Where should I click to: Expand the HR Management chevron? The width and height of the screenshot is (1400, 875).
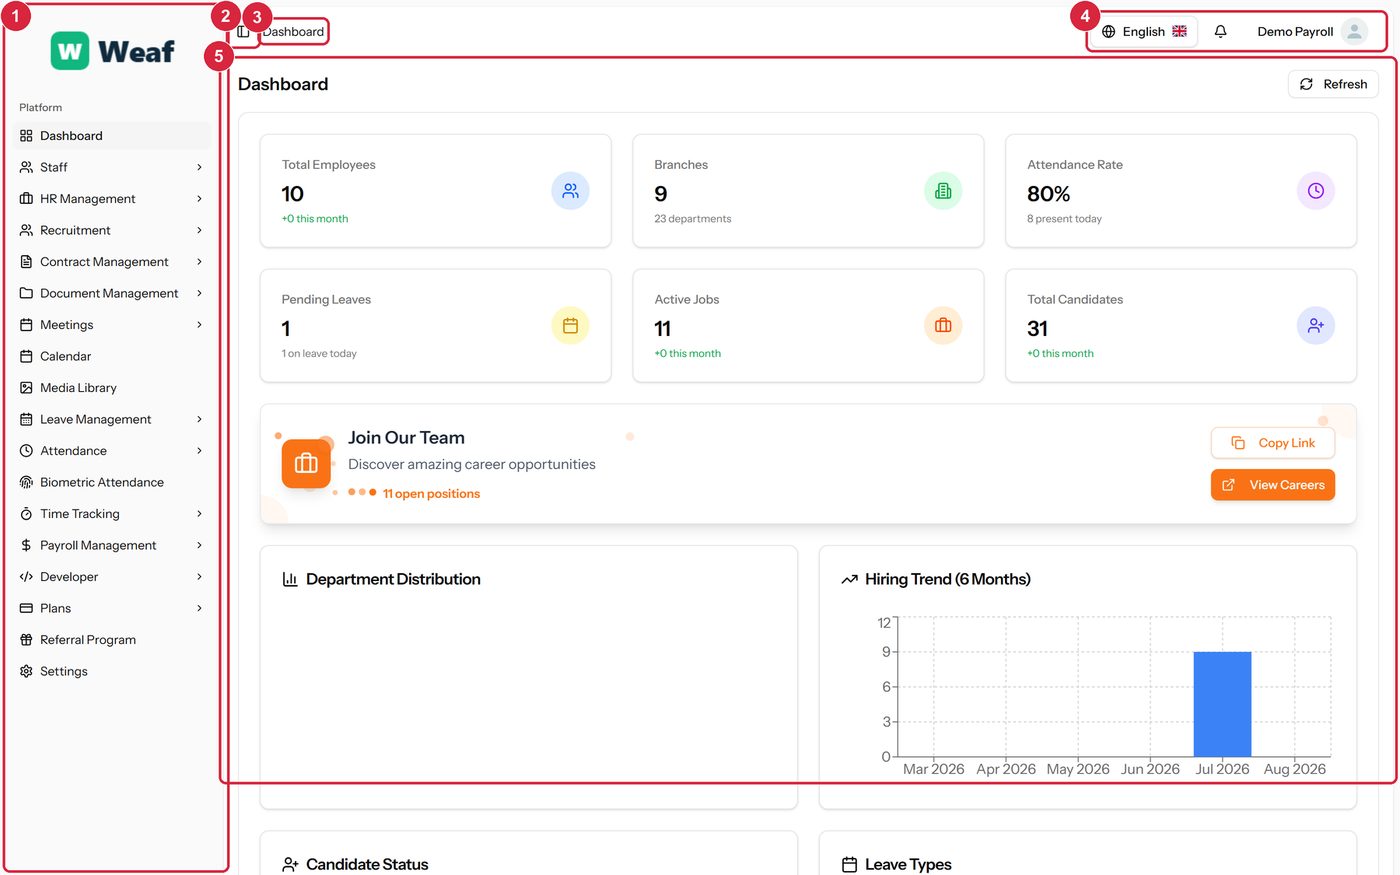click(199, 199)
